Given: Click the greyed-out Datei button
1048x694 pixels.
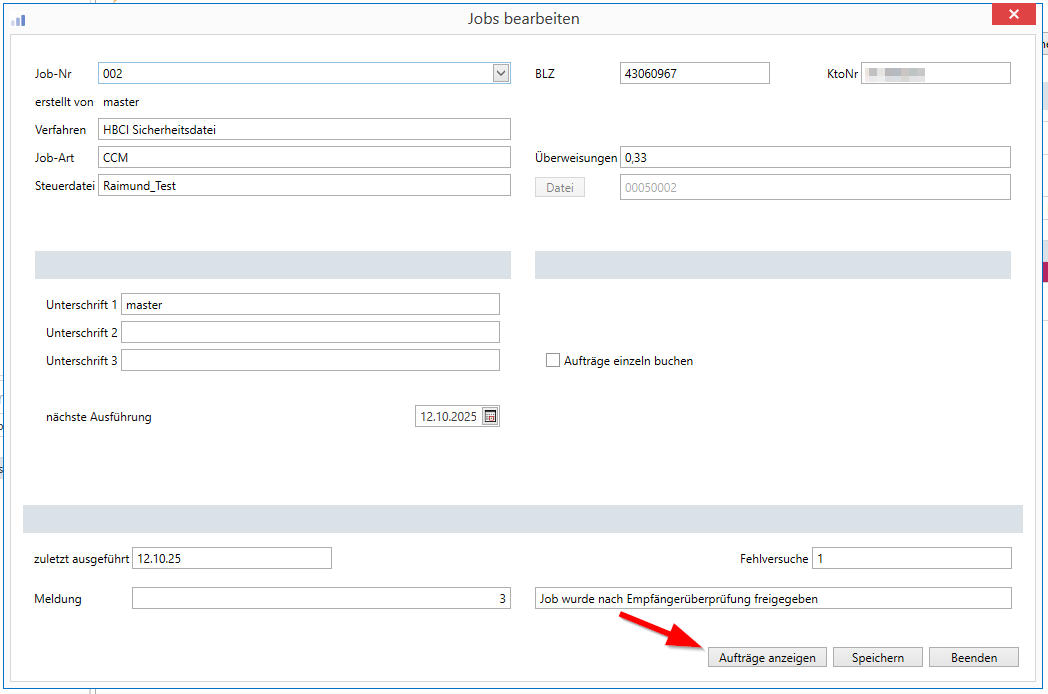Looking at the screenshot, I should point(559,187).
